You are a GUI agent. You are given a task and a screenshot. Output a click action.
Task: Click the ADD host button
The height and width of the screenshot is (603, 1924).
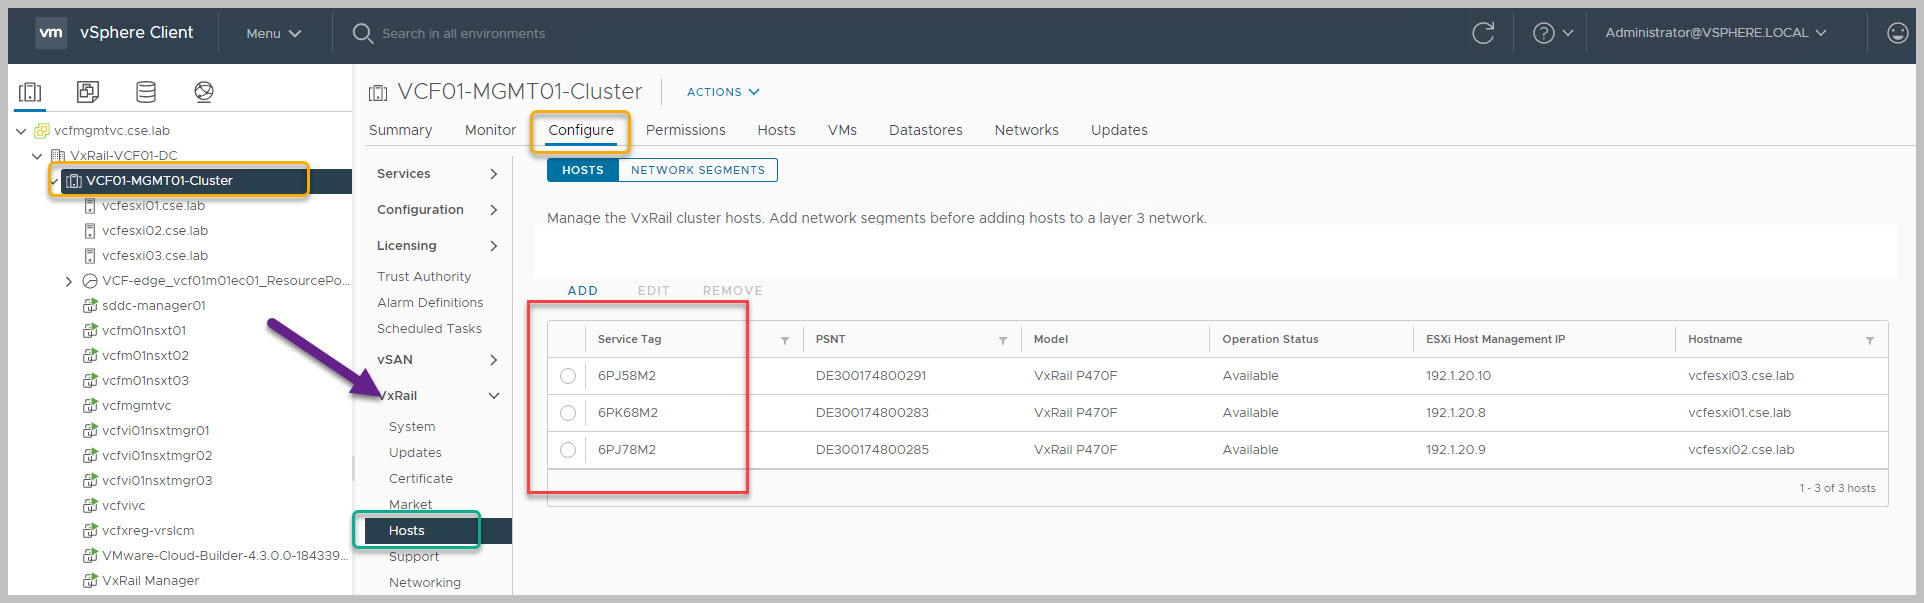tap(582, 291)
